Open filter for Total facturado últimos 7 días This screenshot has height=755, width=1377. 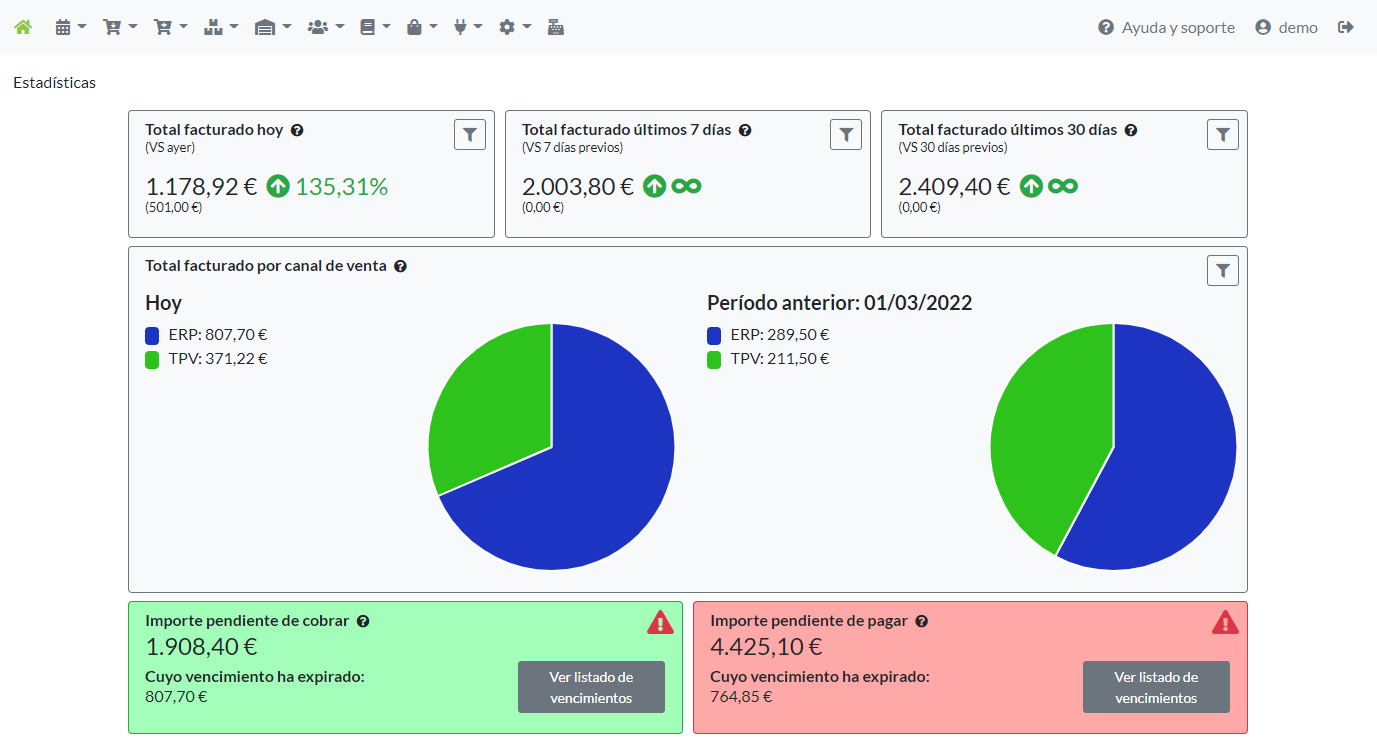point(846,134)
